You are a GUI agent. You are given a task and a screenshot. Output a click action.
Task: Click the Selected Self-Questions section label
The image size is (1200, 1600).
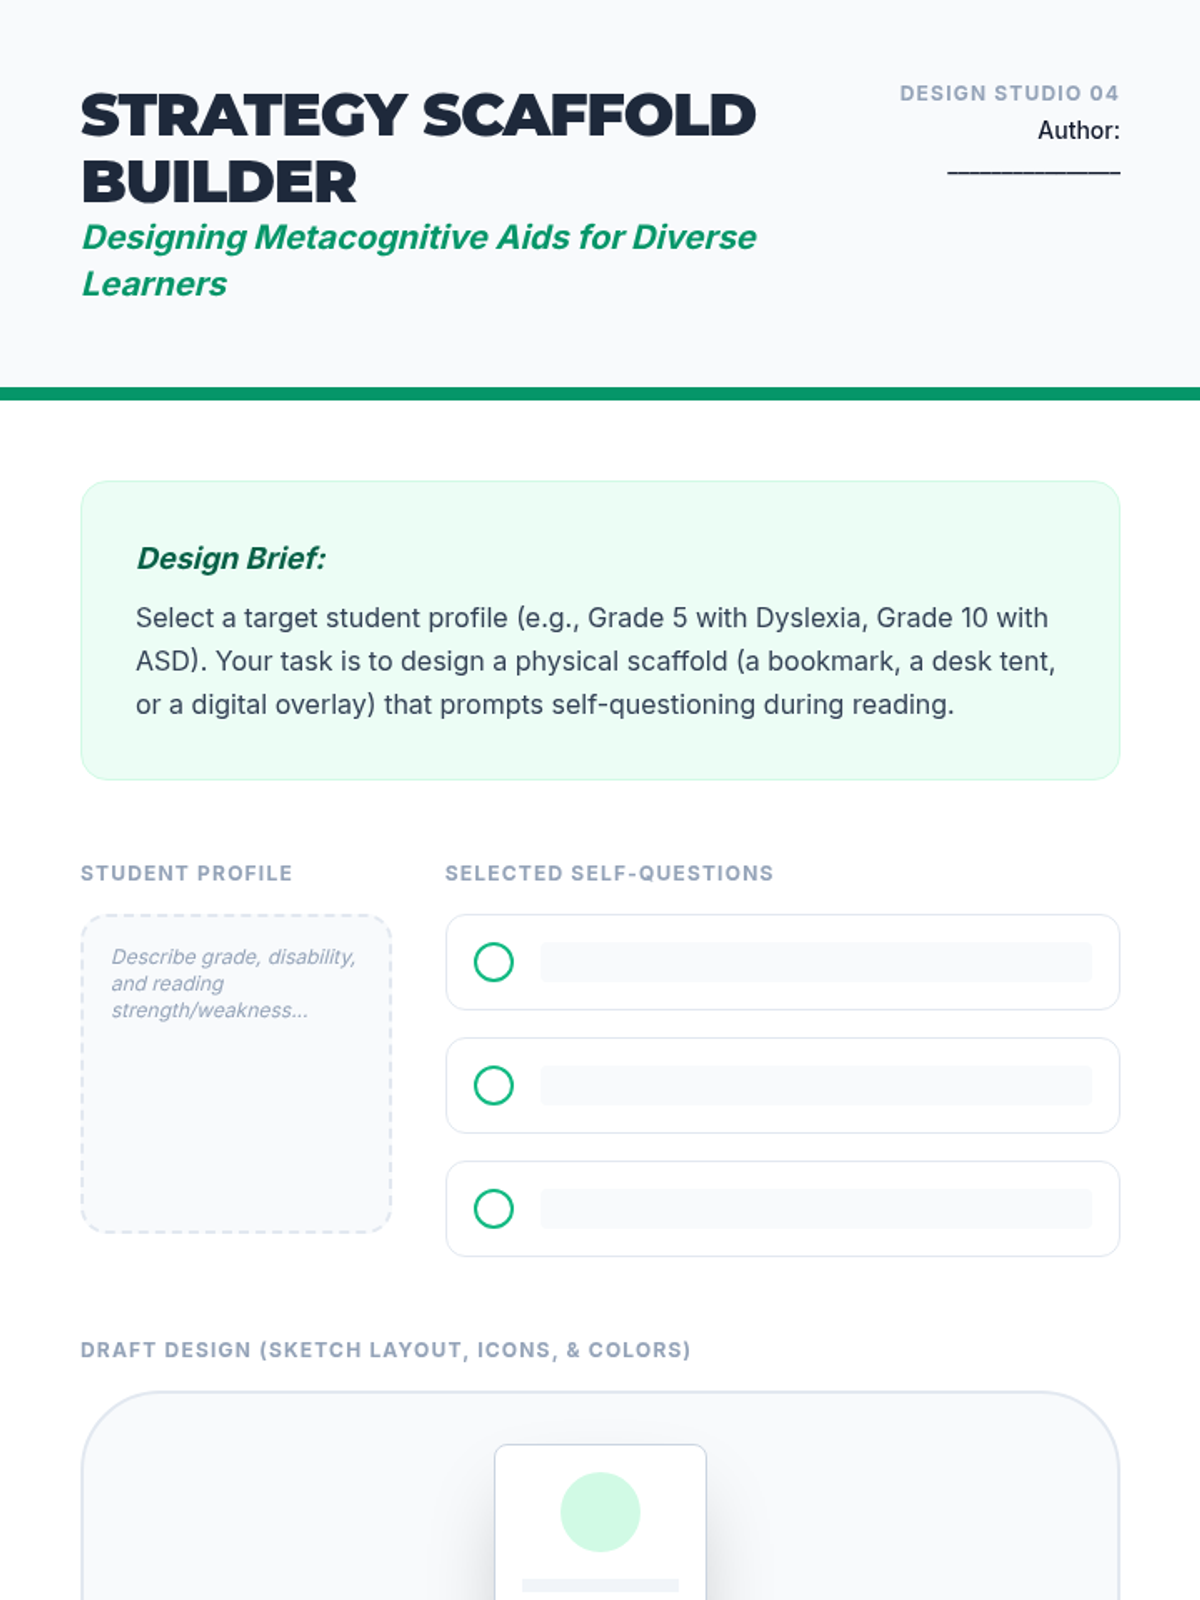click(609, 873)
